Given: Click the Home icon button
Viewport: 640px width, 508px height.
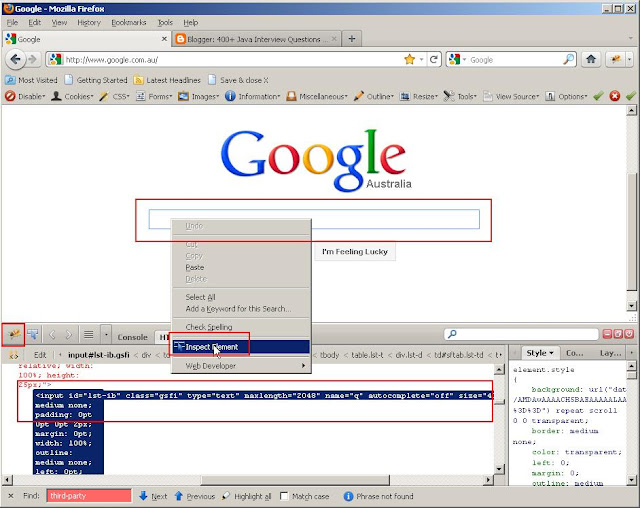Looking at the screenshot, I should 591,60.
